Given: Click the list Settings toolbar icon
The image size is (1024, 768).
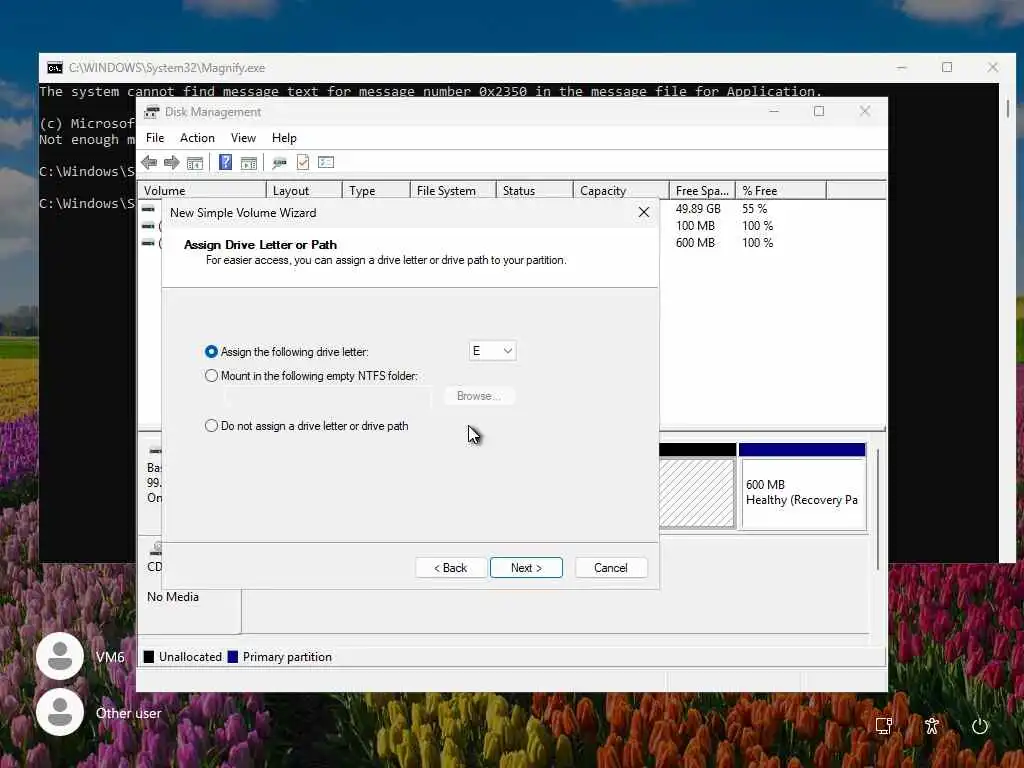Looking at the screenshot, I should coord(326,162).
